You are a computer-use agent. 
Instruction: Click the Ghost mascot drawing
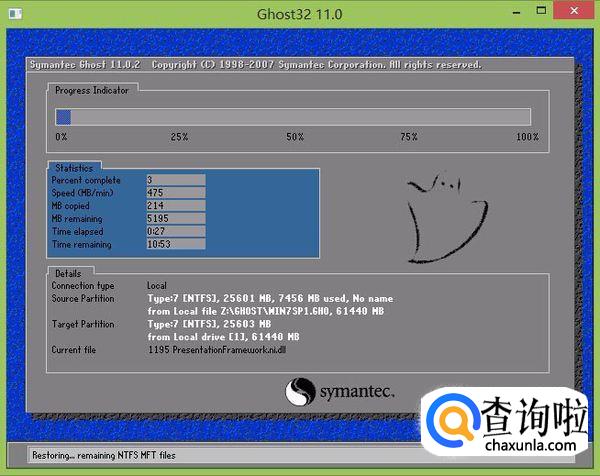447,218
